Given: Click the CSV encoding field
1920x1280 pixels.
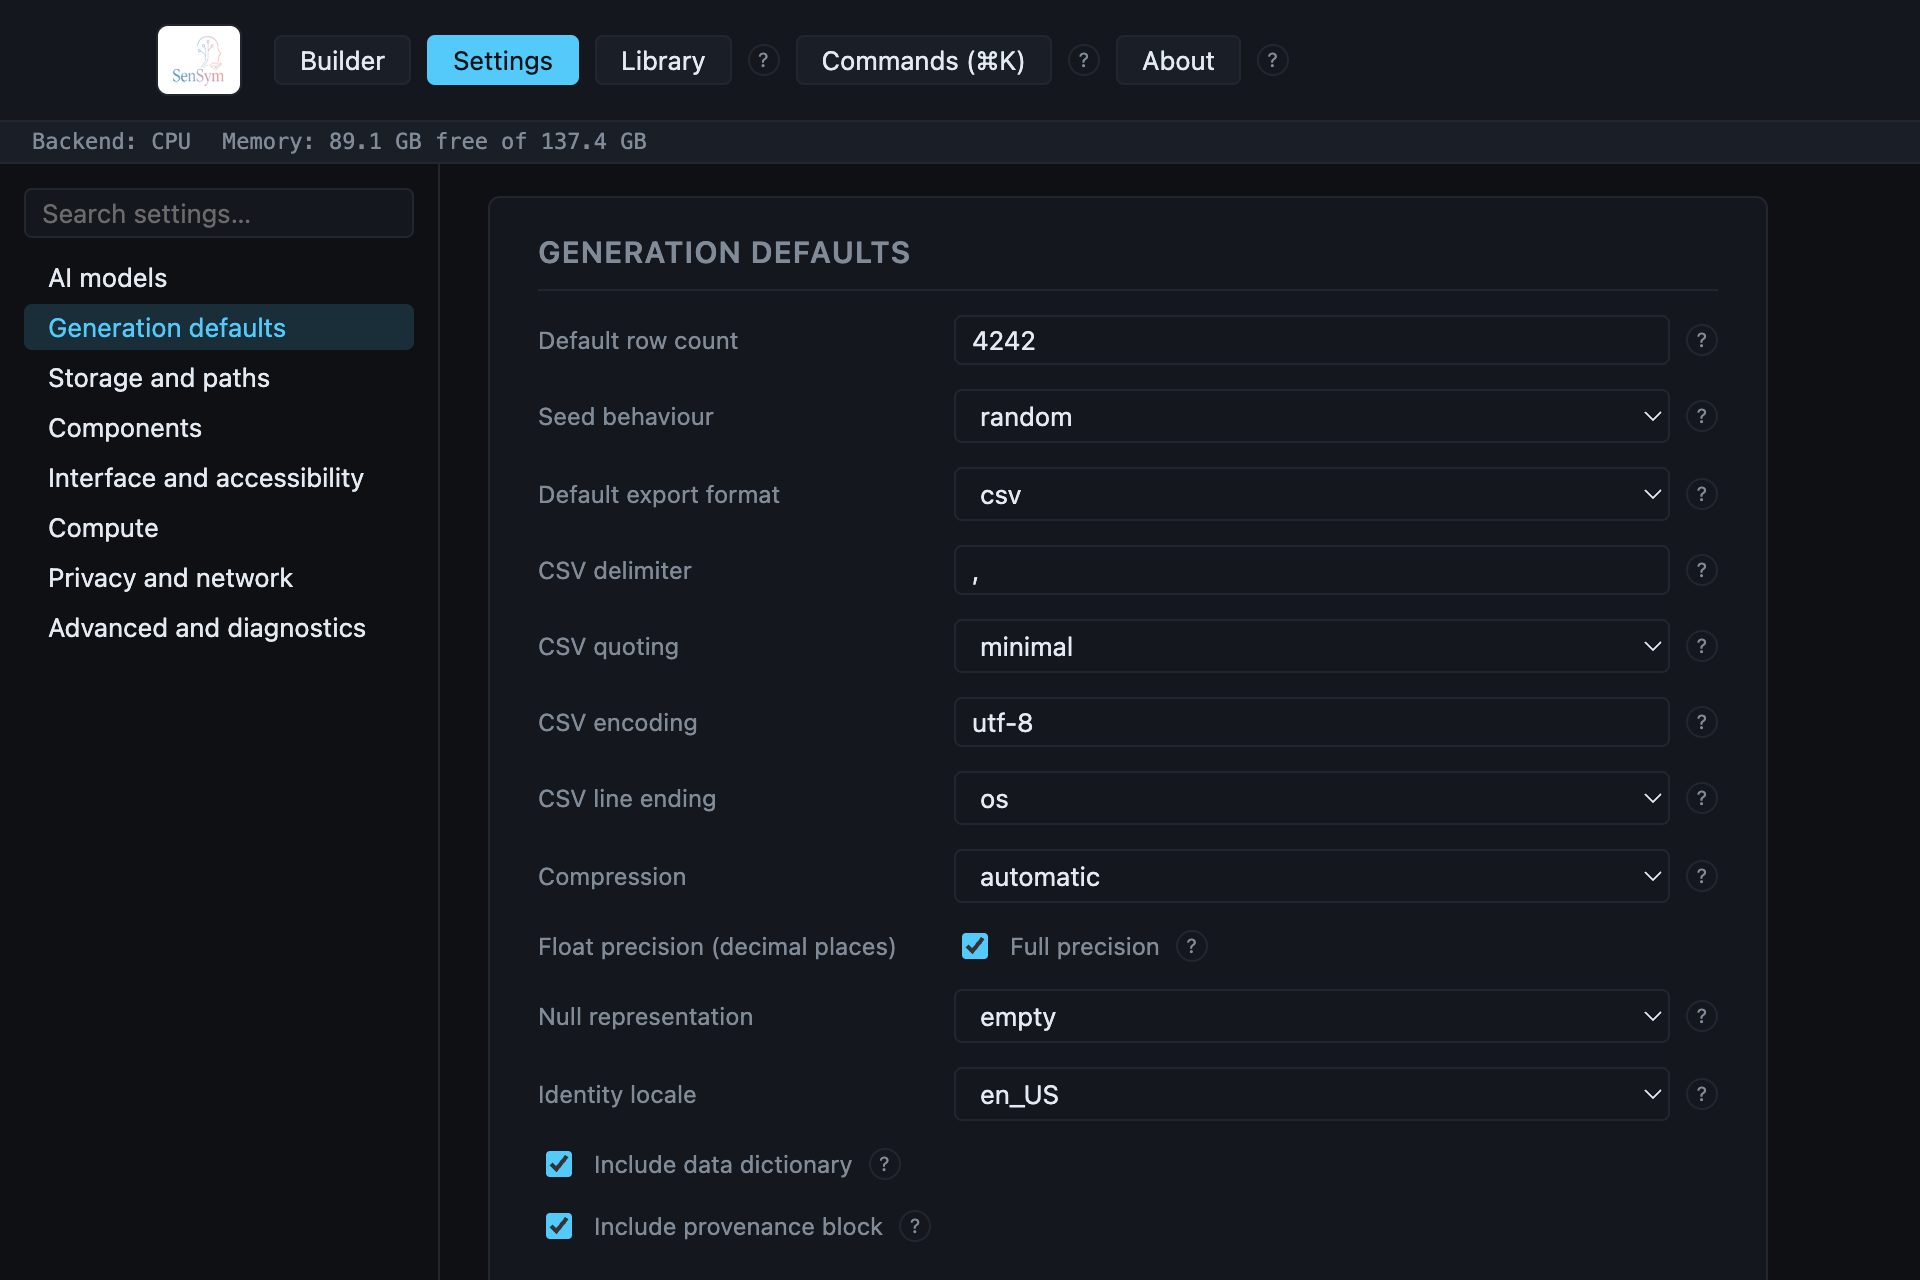Looking at the screenshot, I should [x=1311, y=722].
